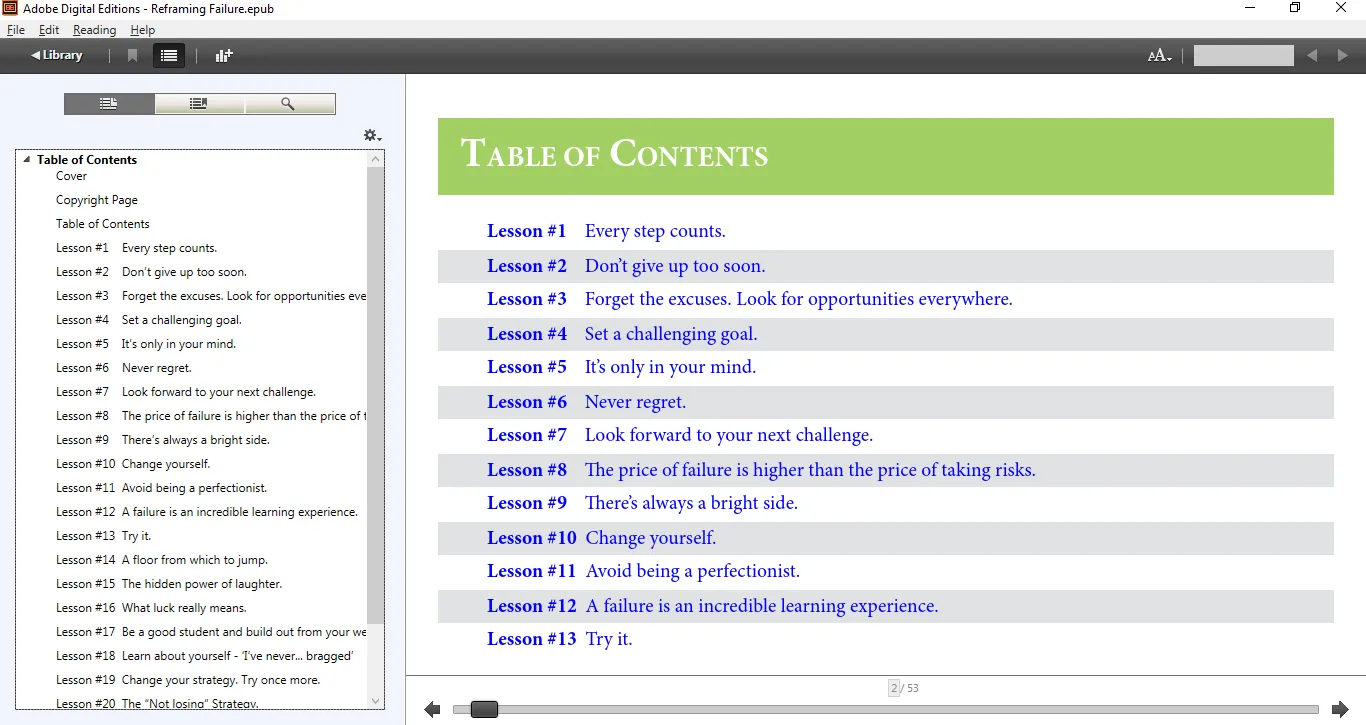Open page link Lesson #6 Never regret

tap(587, 402)
